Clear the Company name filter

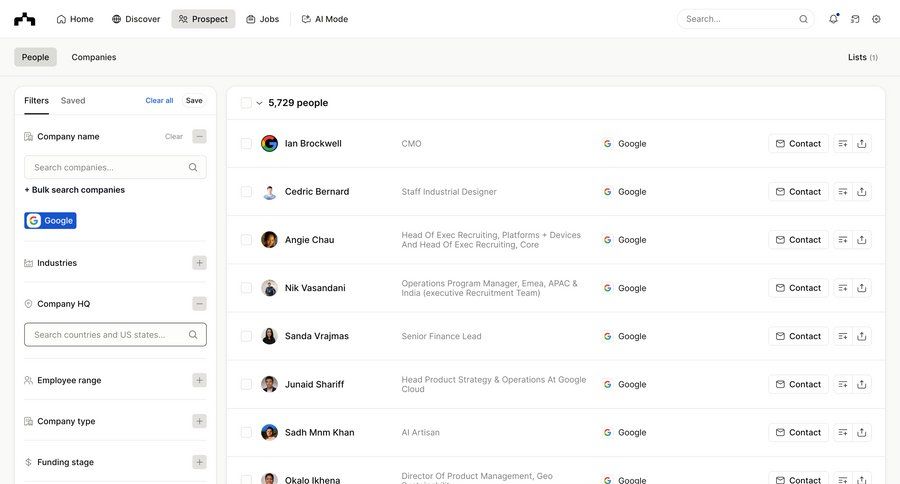pos(174,137)
